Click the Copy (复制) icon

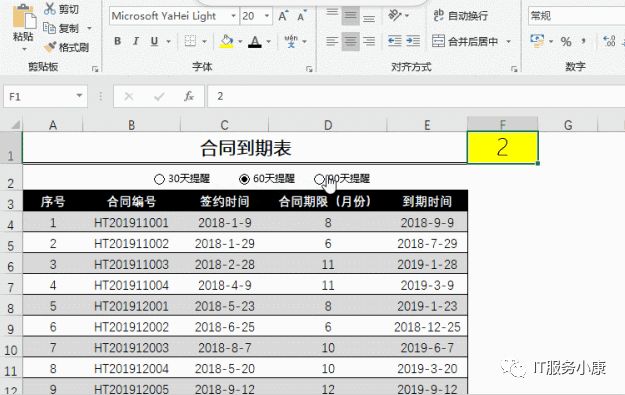point(49,28)
